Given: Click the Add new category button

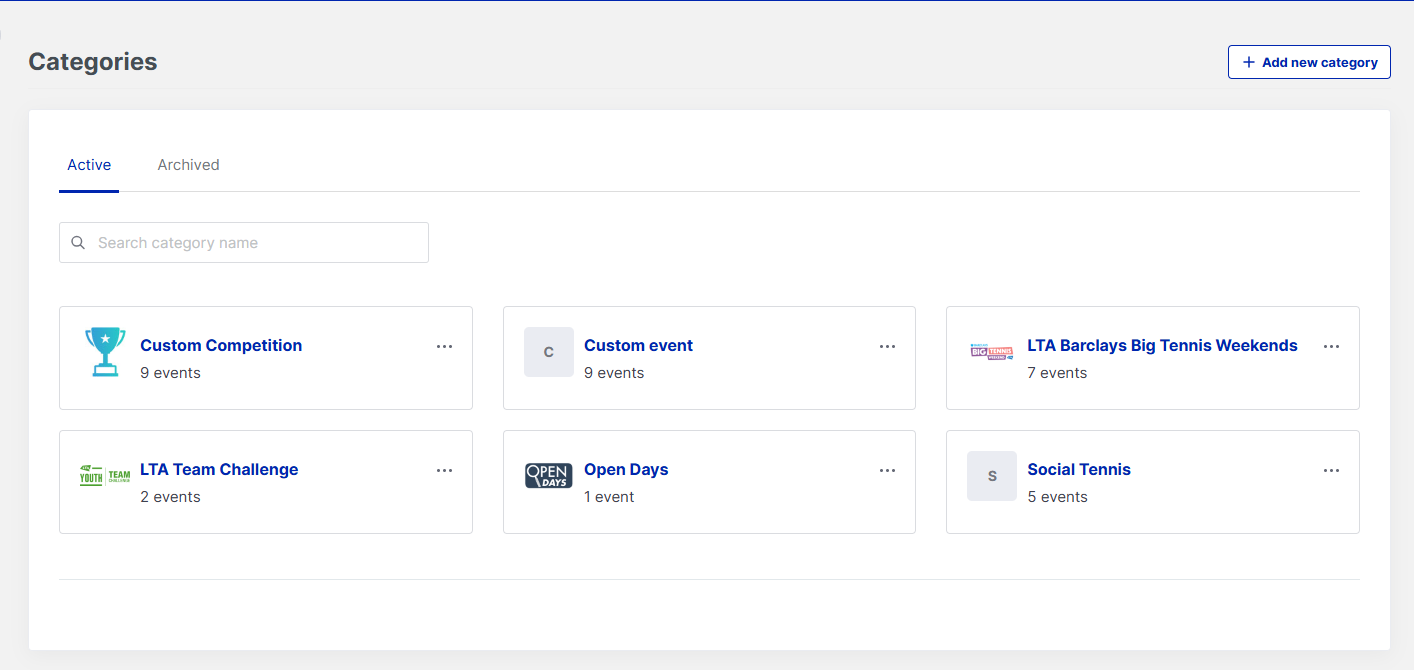Looking at the screenshot, I should pos(1309,62).
